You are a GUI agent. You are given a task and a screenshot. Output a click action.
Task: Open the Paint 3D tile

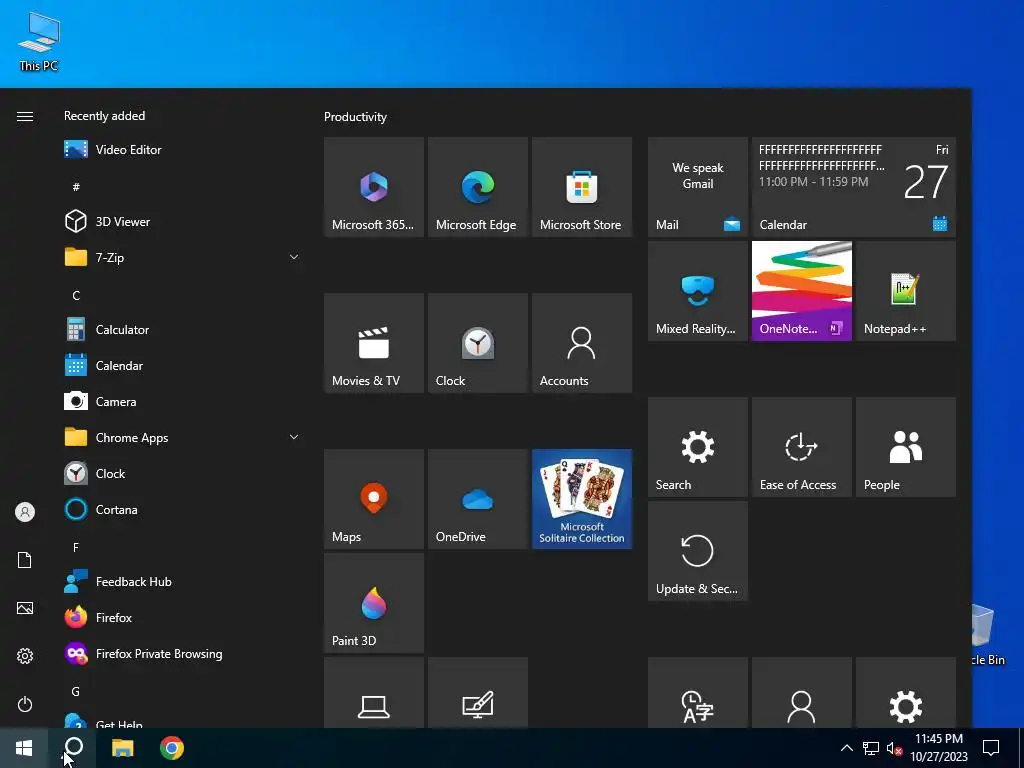pyautogui.click(x=374, y=603)
